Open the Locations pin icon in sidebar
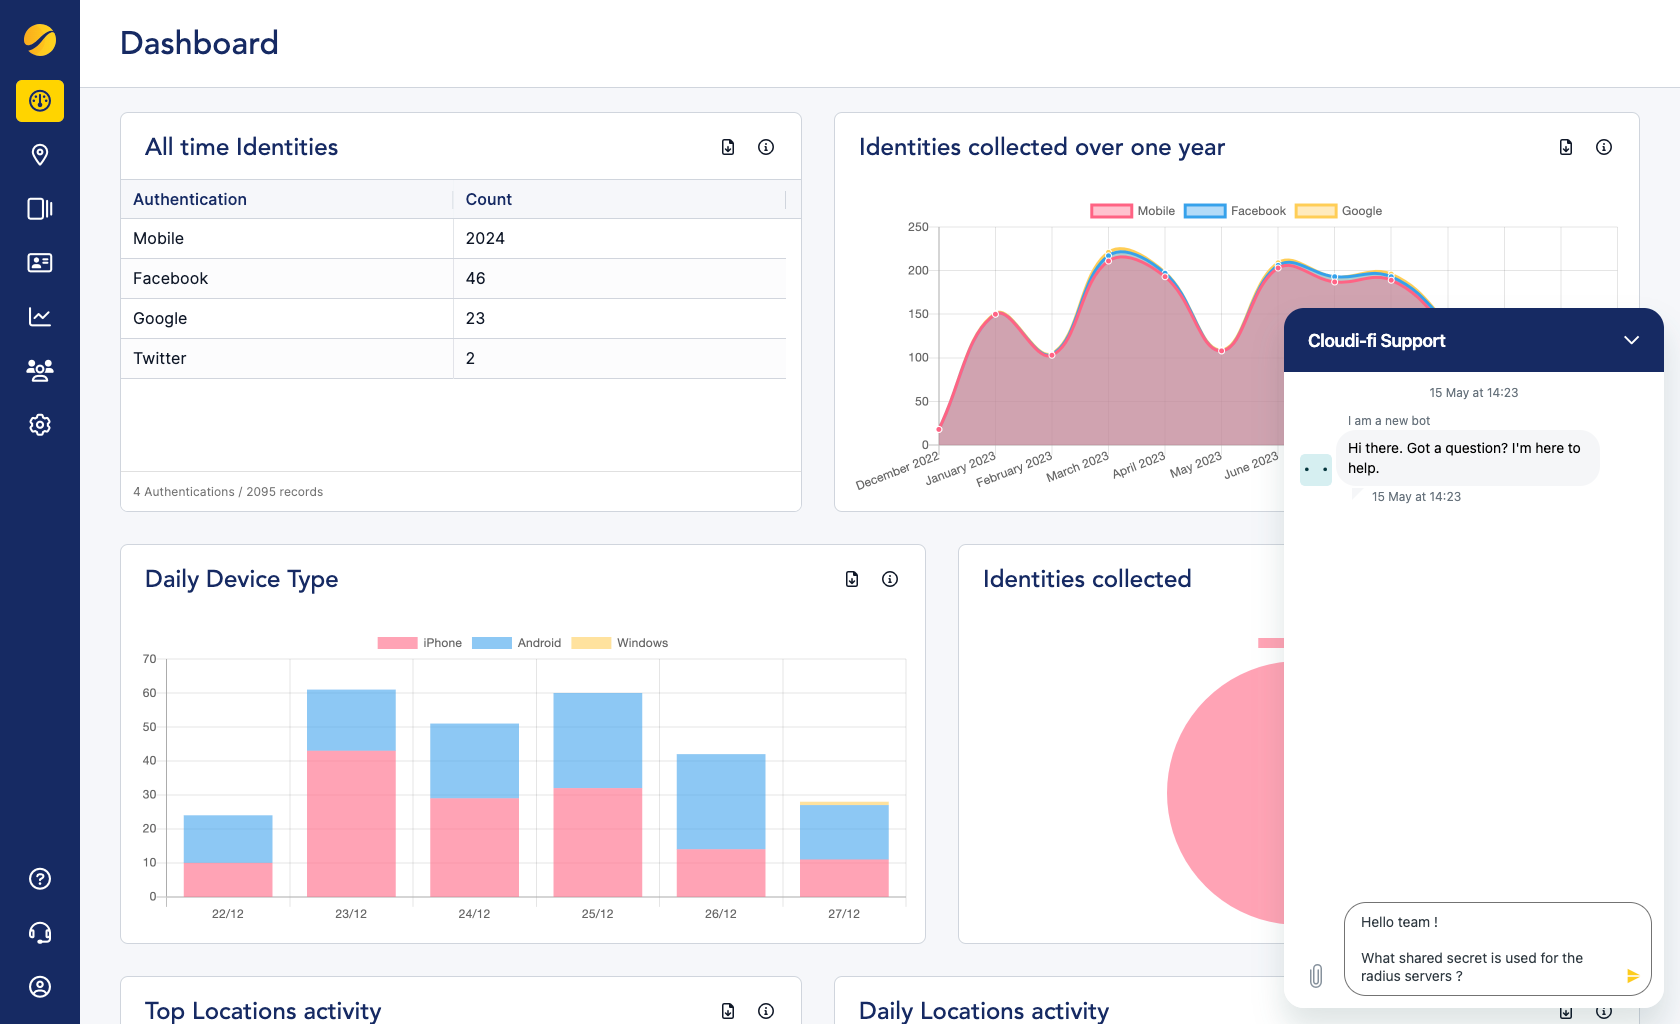This screenshot has height=1024, width=1680. (39, 155)
